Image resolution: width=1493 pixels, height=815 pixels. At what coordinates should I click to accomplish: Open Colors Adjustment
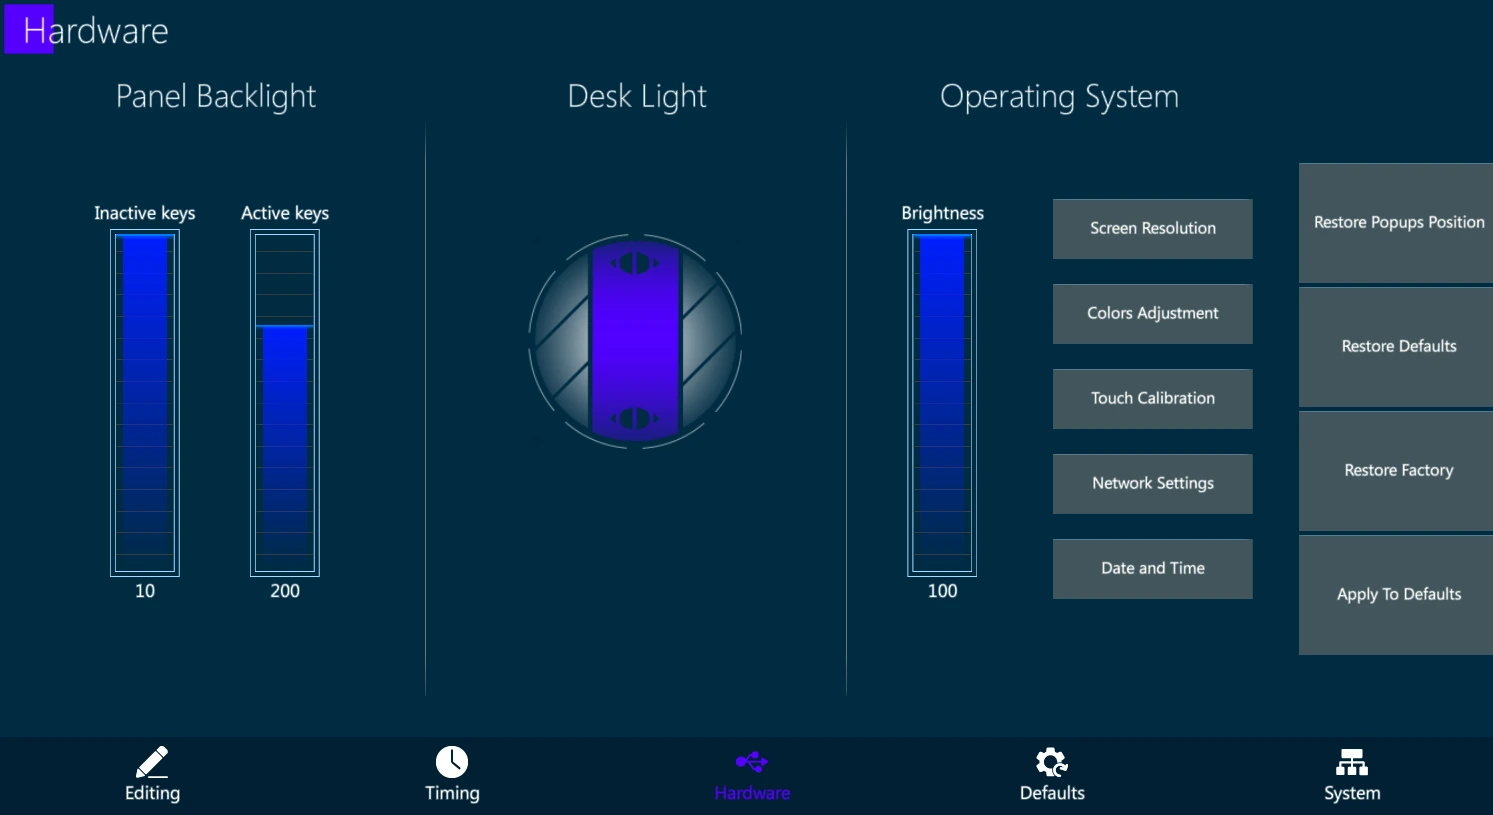(1153, 314)
